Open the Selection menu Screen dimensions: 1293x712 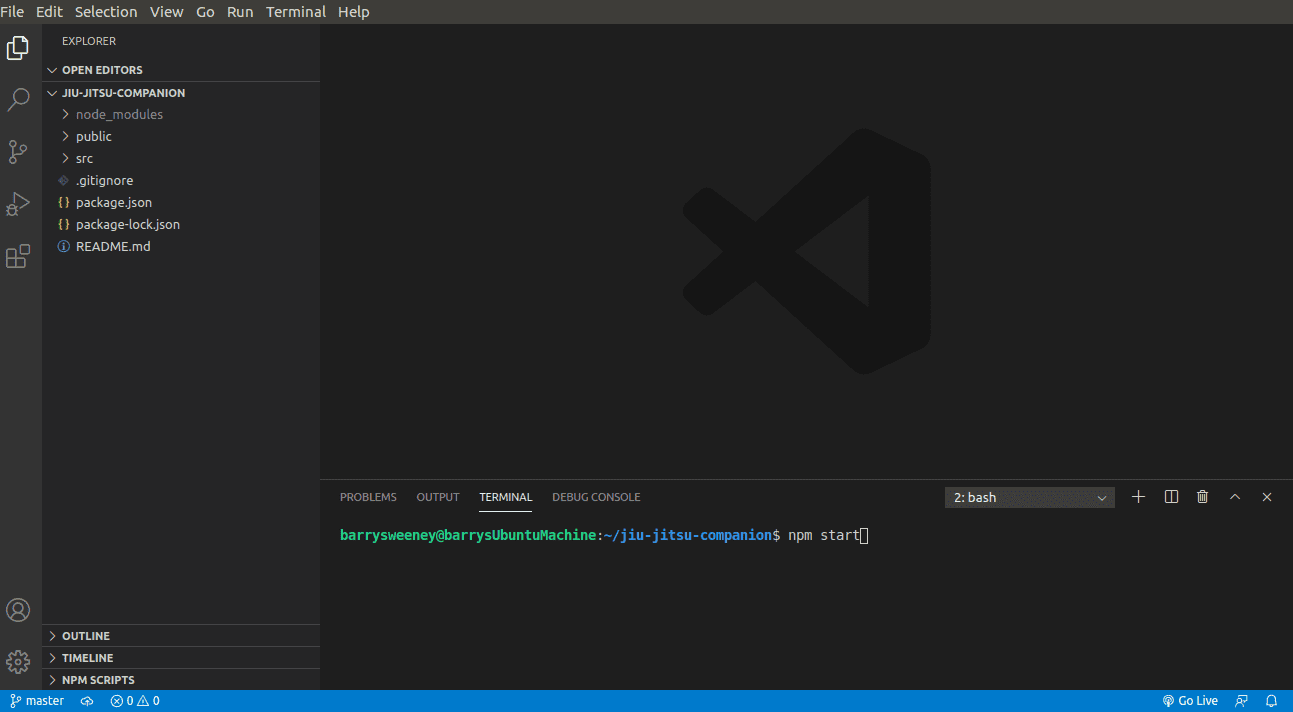[106, 12]
